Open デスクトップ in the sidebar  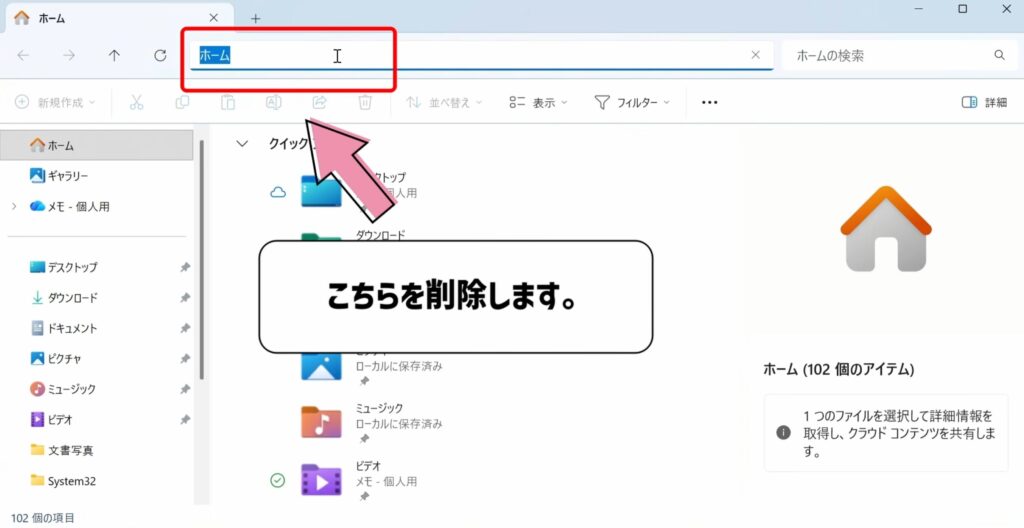[x=63, y=267]
